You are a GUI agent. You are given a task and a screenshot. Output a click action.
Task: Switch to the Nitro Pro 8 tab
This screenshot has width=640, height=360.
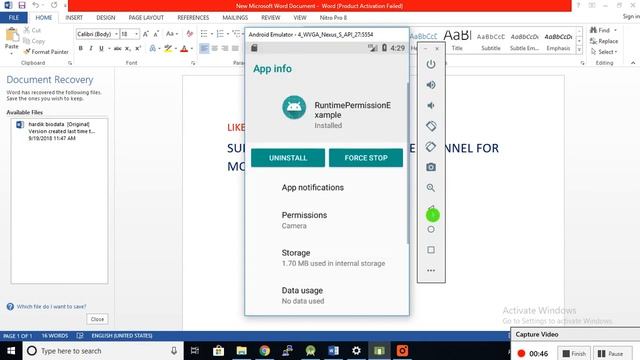(333, 18)
